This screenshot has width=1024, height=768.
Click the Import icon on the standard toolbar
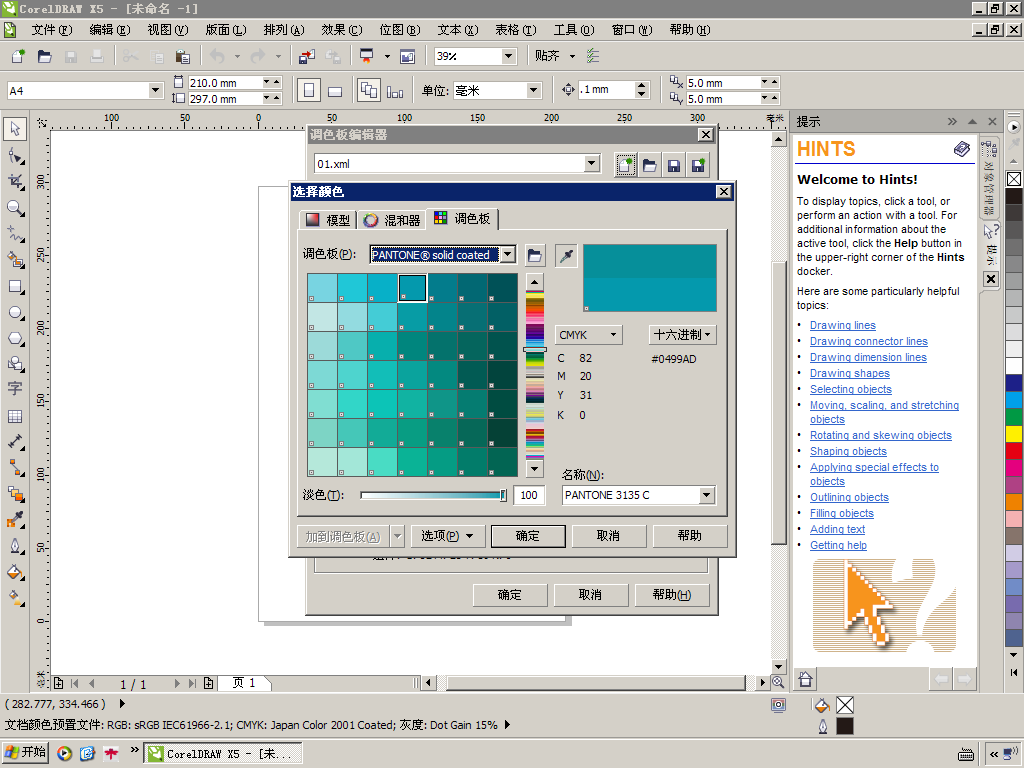[x=306, y=56]
